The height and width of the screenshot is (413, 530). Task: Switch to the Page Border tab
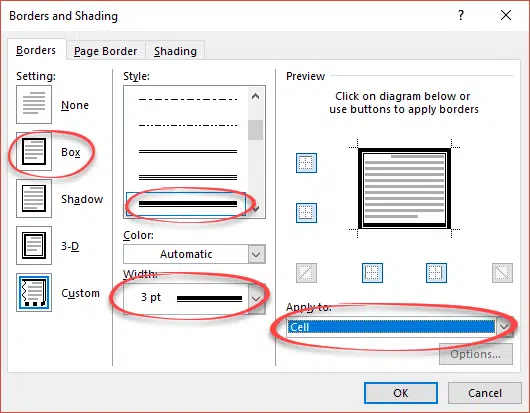pos(105,51)
